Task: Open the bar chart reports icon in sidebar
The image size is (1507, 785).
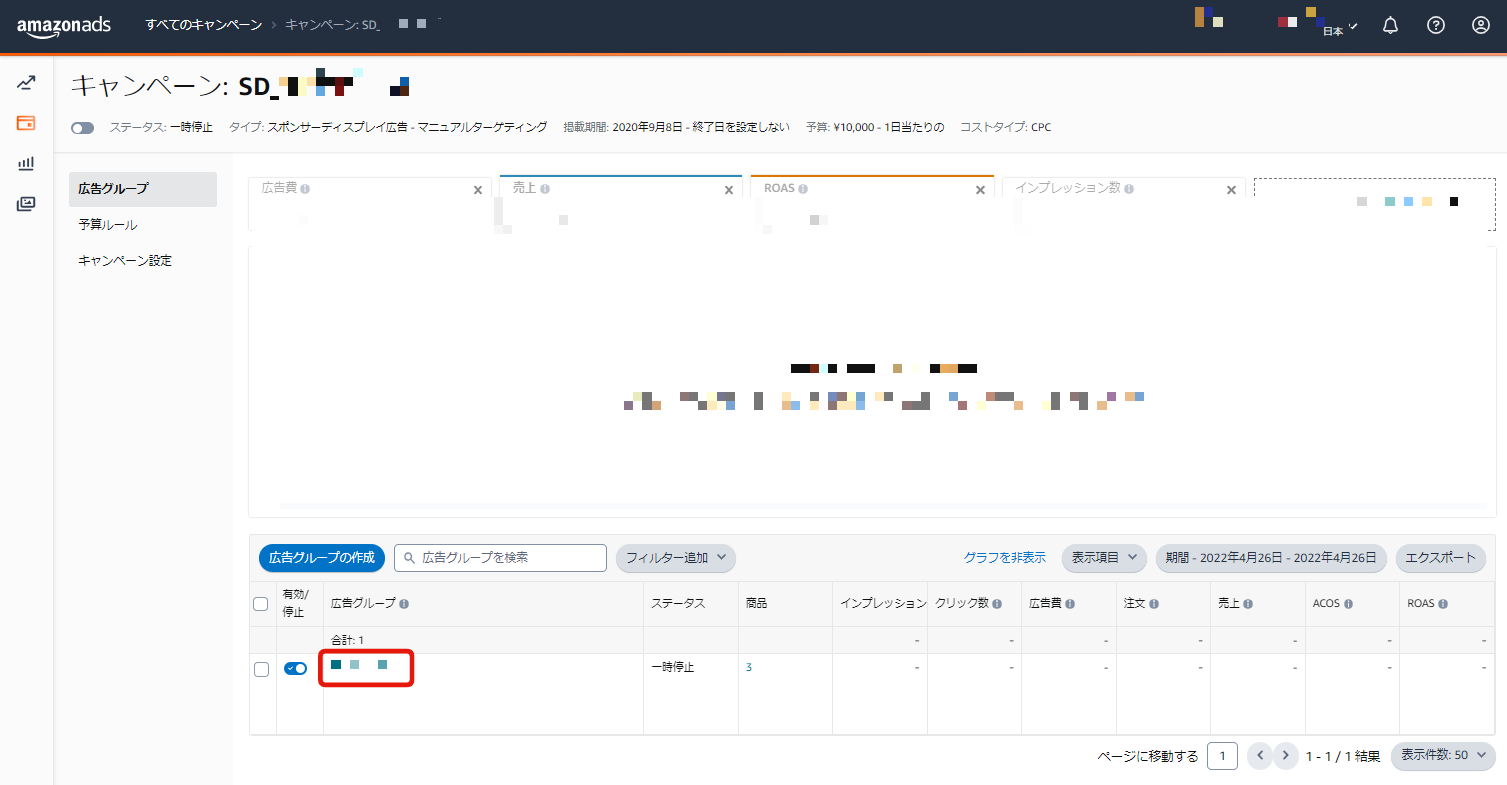Action: click(x=26, y=163)
